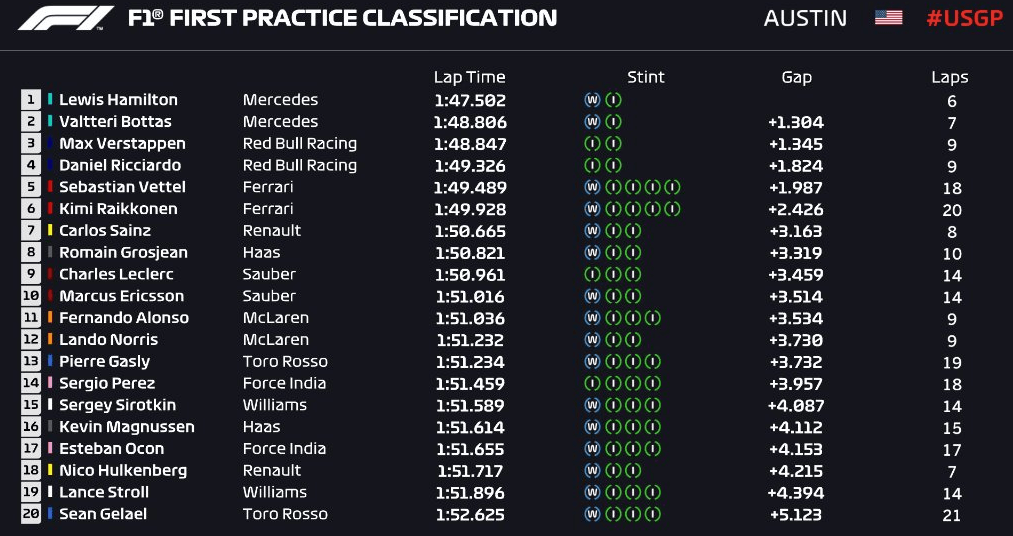This screenshot has width=1013, height=536.
Task: Click the Laps column header
Action: (949, 77)
